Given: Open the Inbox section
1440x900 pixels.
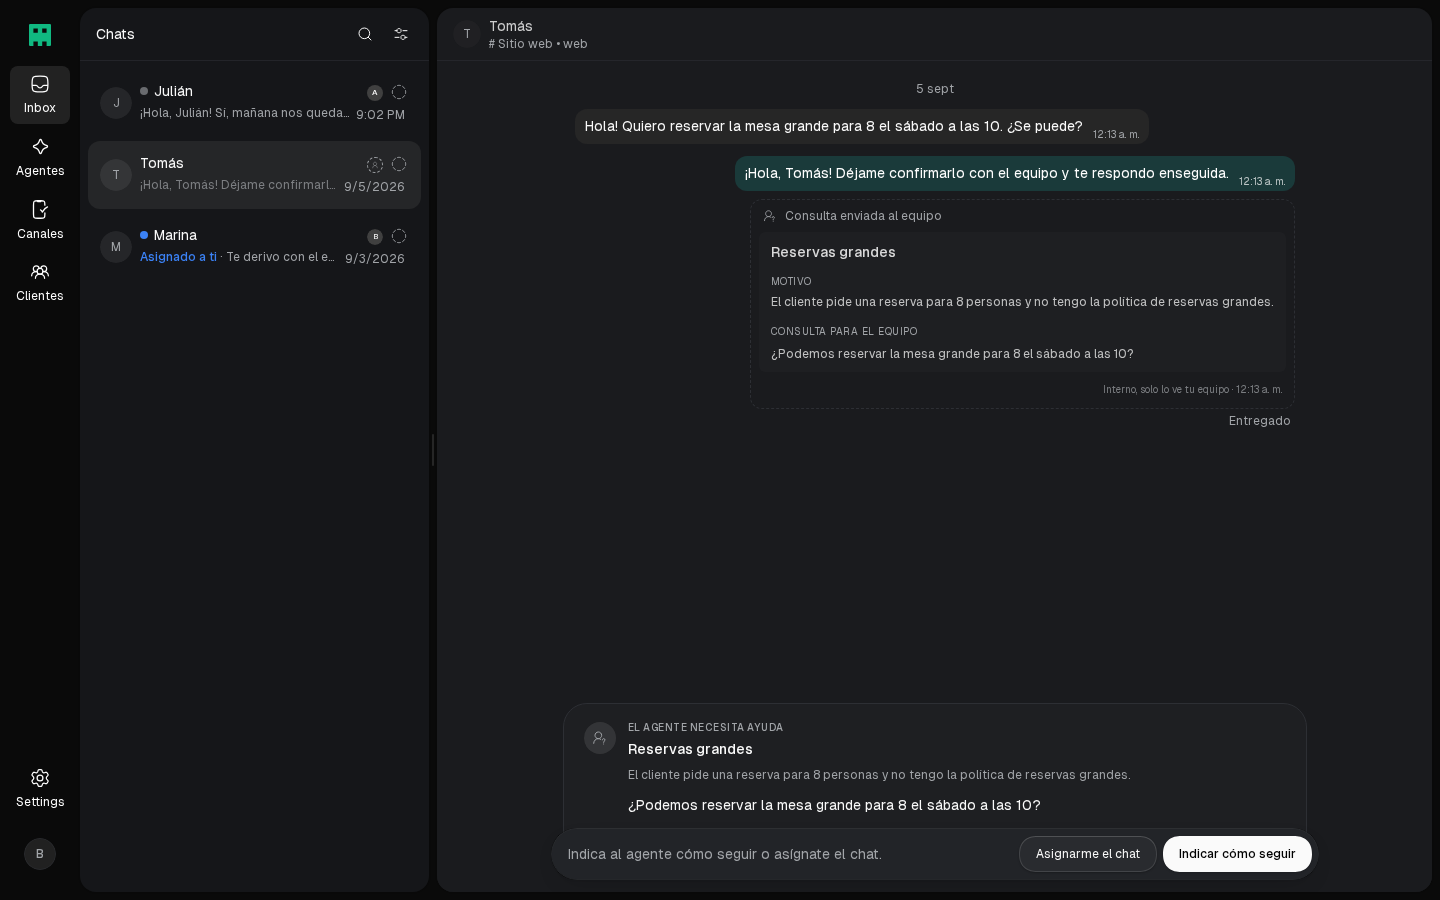Looking at the screenshot, I should (40, 95).
